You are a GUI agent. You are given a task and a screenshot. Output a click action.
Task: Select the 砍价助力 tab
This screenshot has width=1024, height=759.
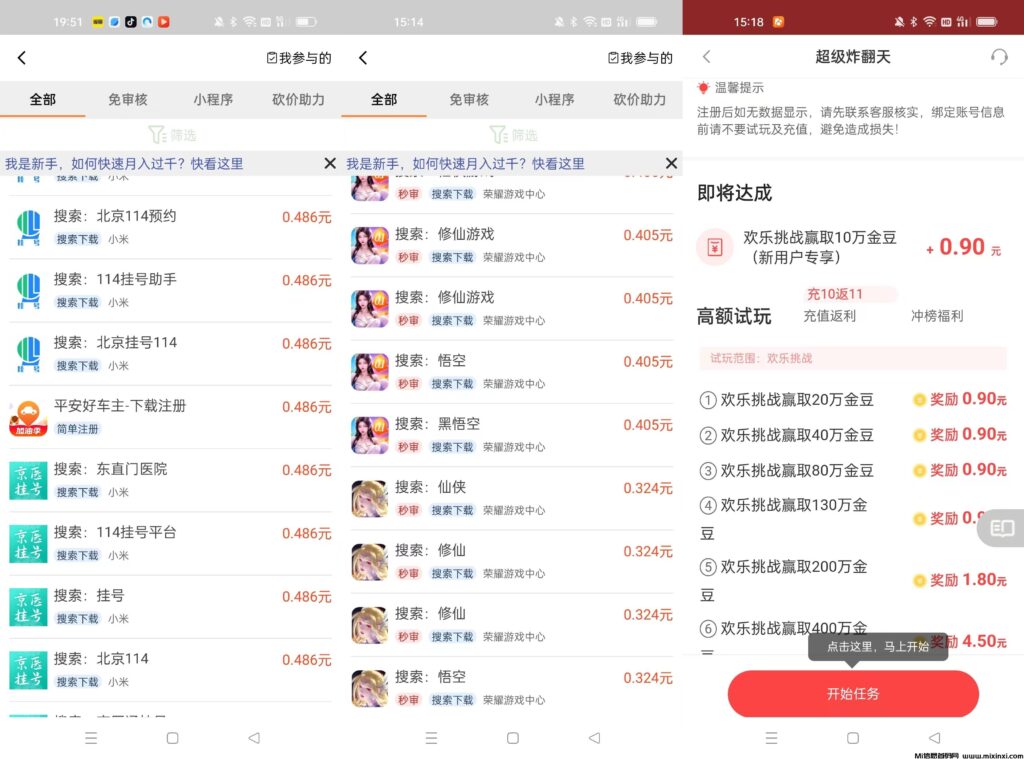297,99
